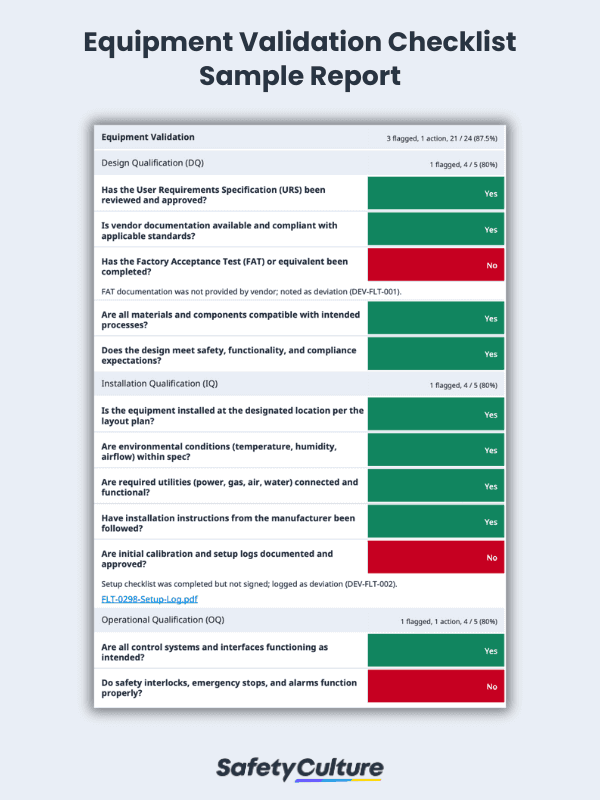The height and width of the screenshot is (800, 600).
Task: Click Yes for required utilities connected question
Action: 436,486
